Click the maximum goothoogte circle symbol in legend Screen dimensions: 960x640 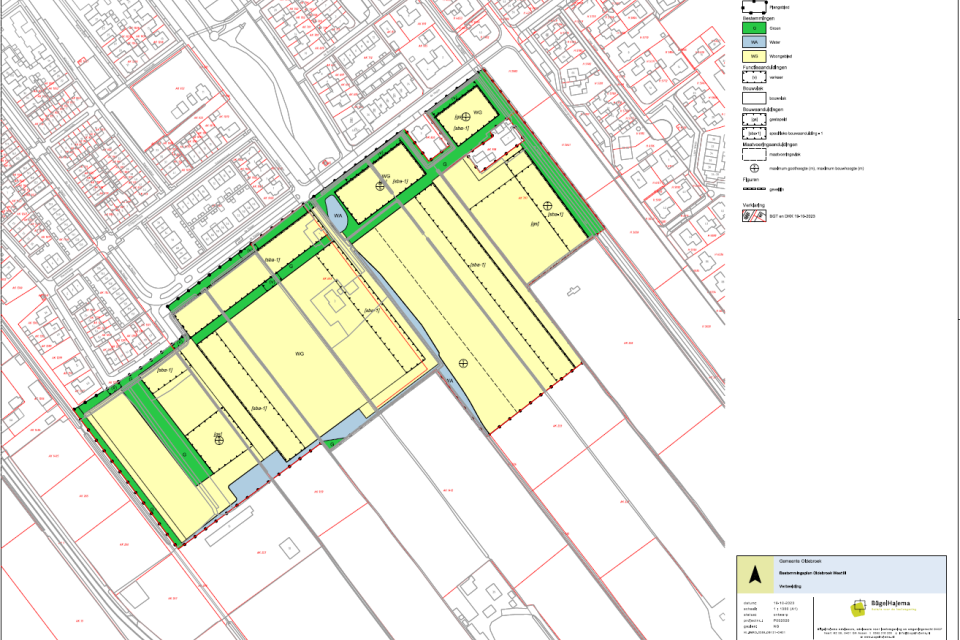click(x=755, y=169)
